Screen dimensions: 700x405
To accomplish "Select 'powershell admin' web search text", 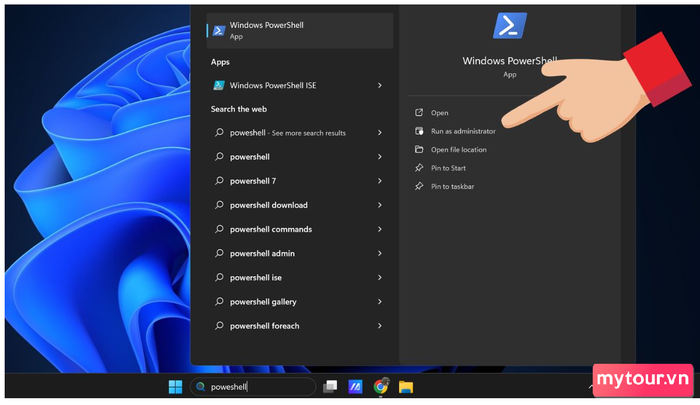I will (x=262, y=253).
